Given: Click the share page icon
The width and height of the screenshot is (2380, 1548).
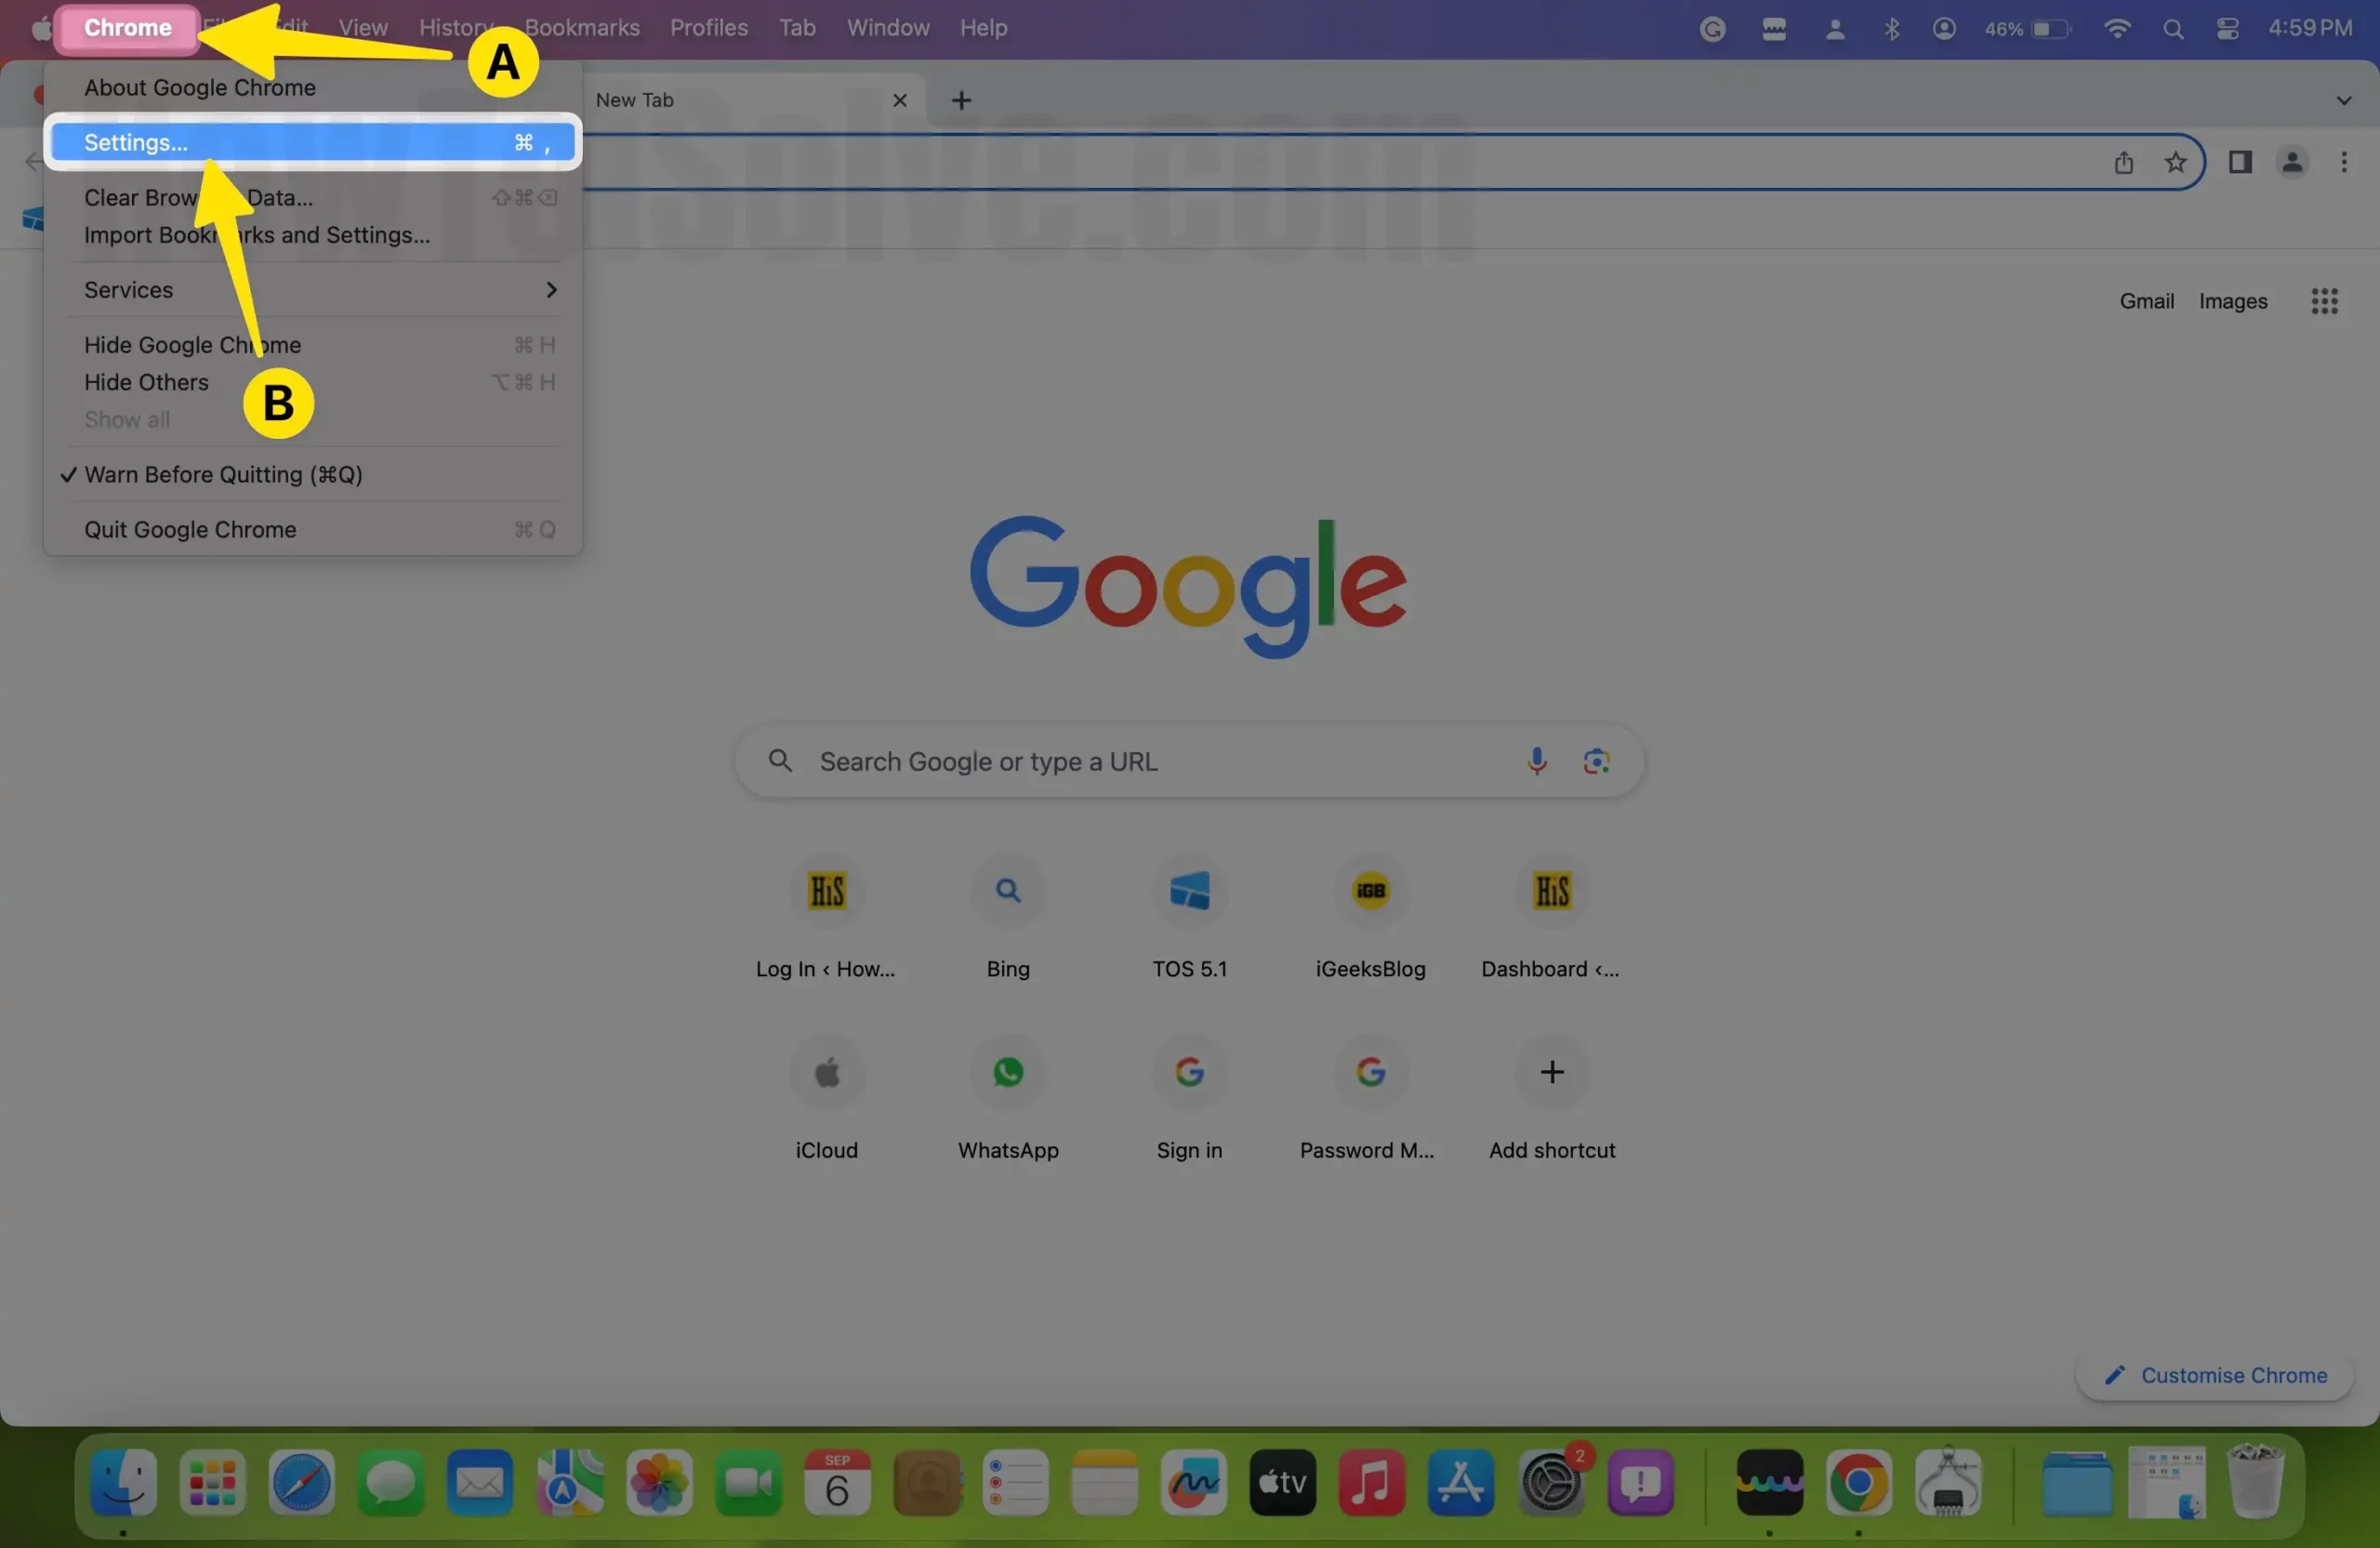Looking at the screenshot, I should coord(2124,162).
